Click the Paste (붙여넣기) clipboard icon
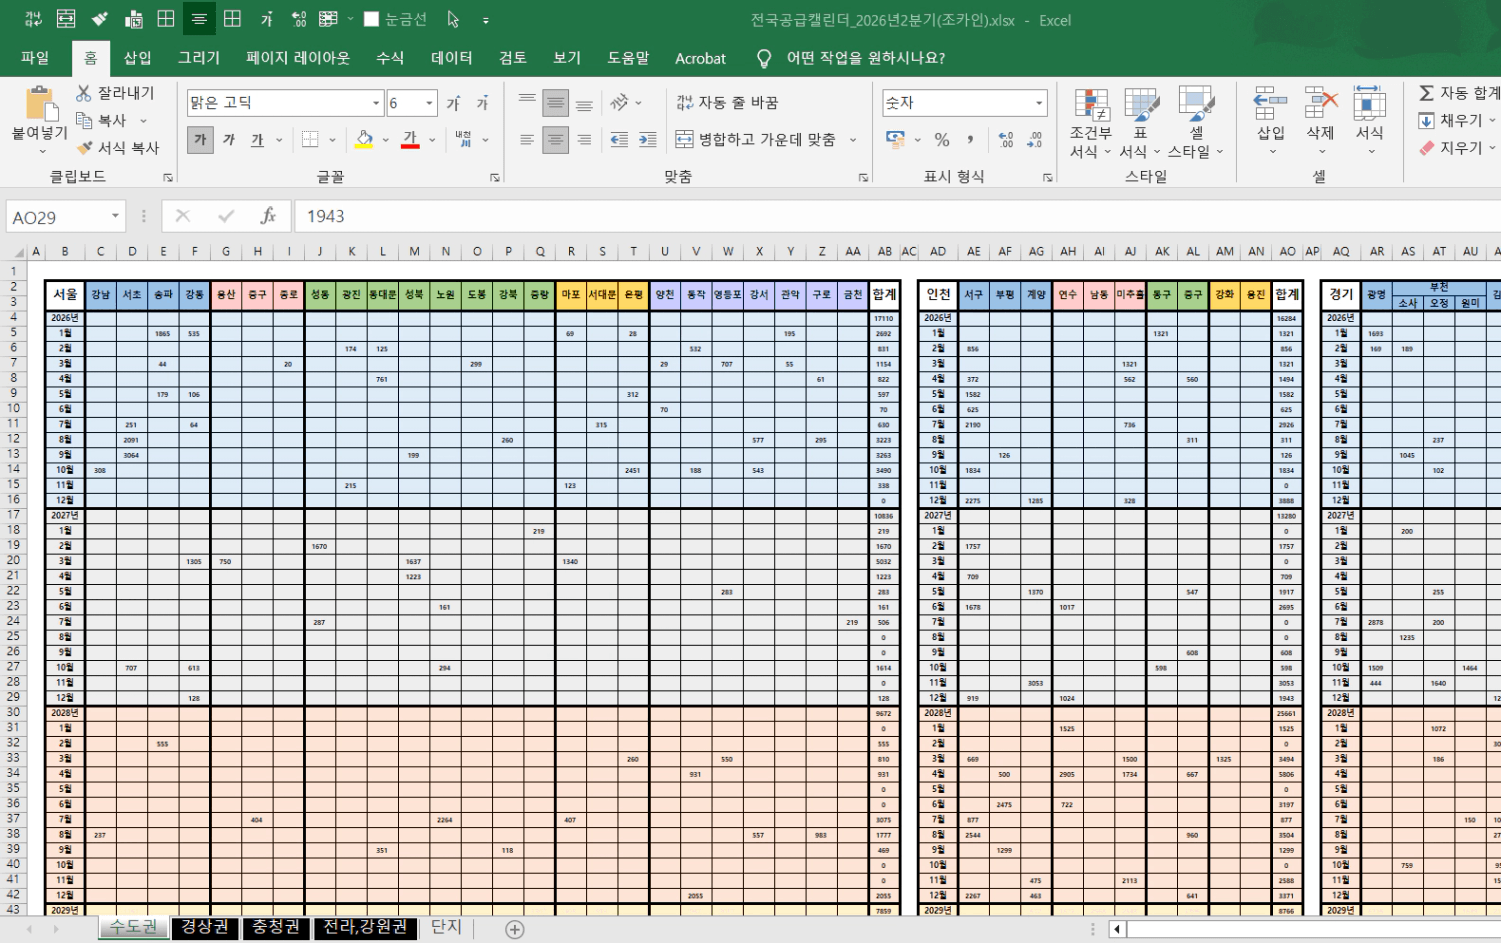1501x943 pixels. point(40,104)
